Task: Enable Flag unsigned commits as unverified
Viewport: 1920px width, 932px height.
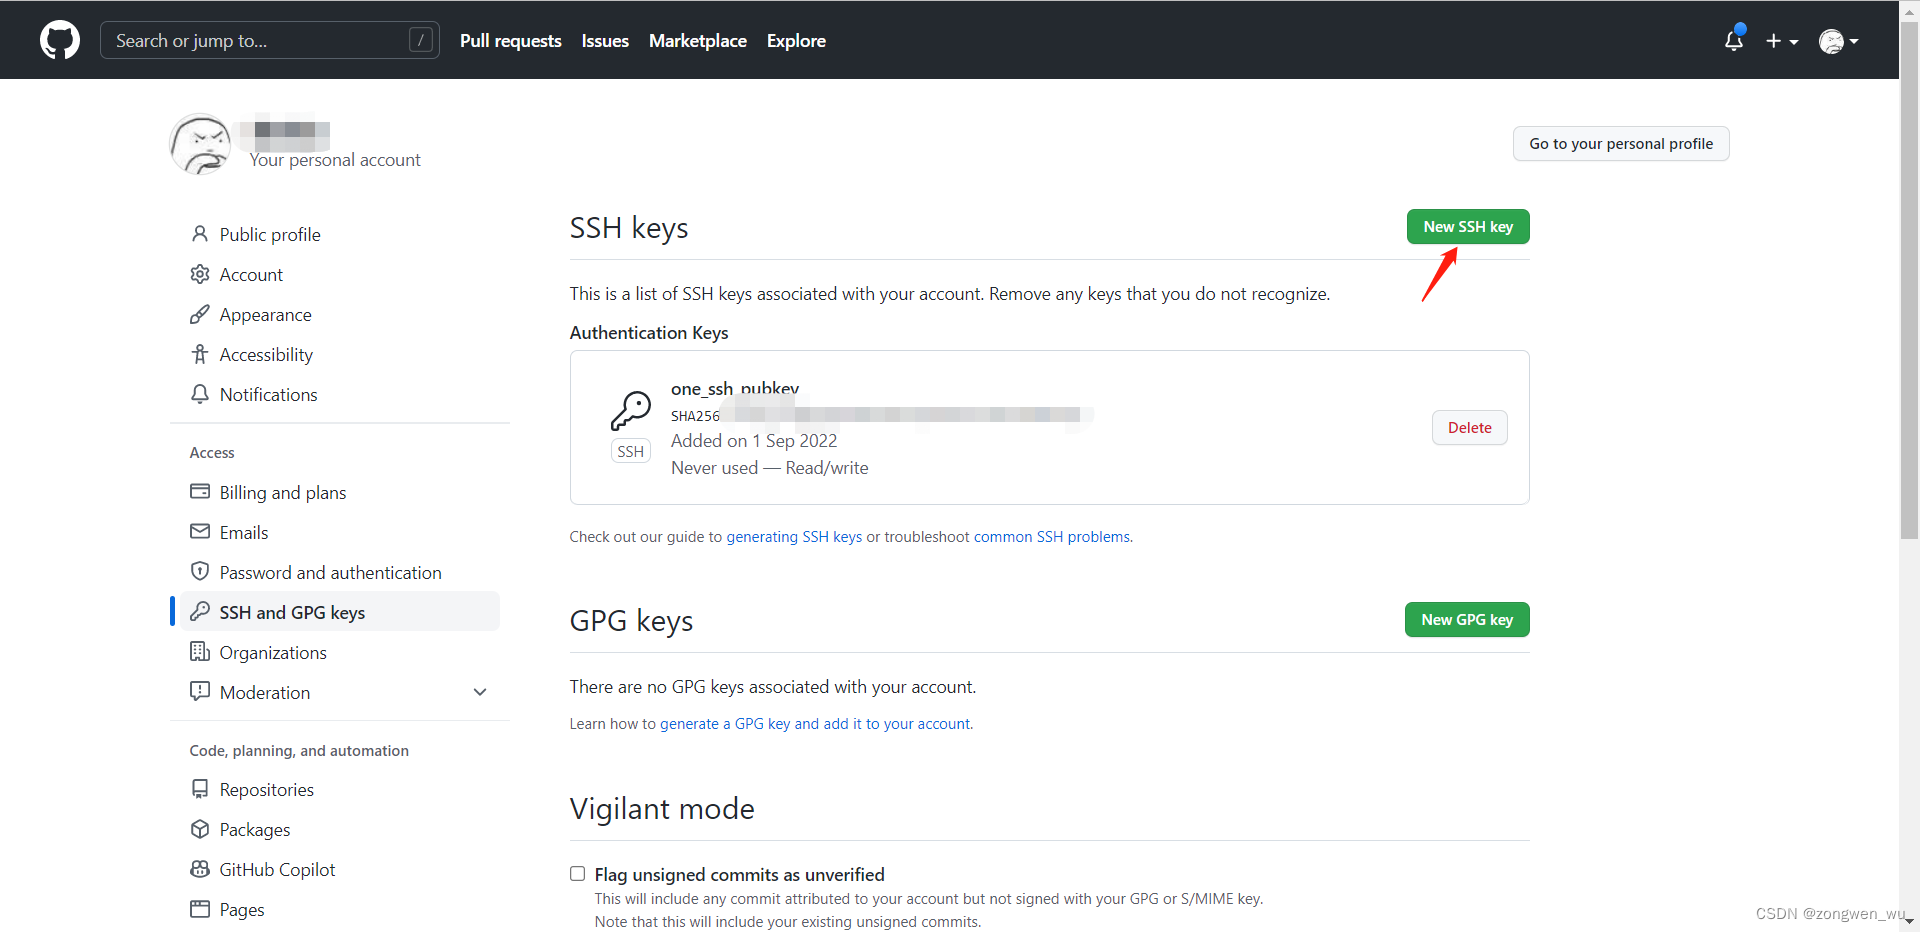Action: pyautogui.click(x=577, y=874)
